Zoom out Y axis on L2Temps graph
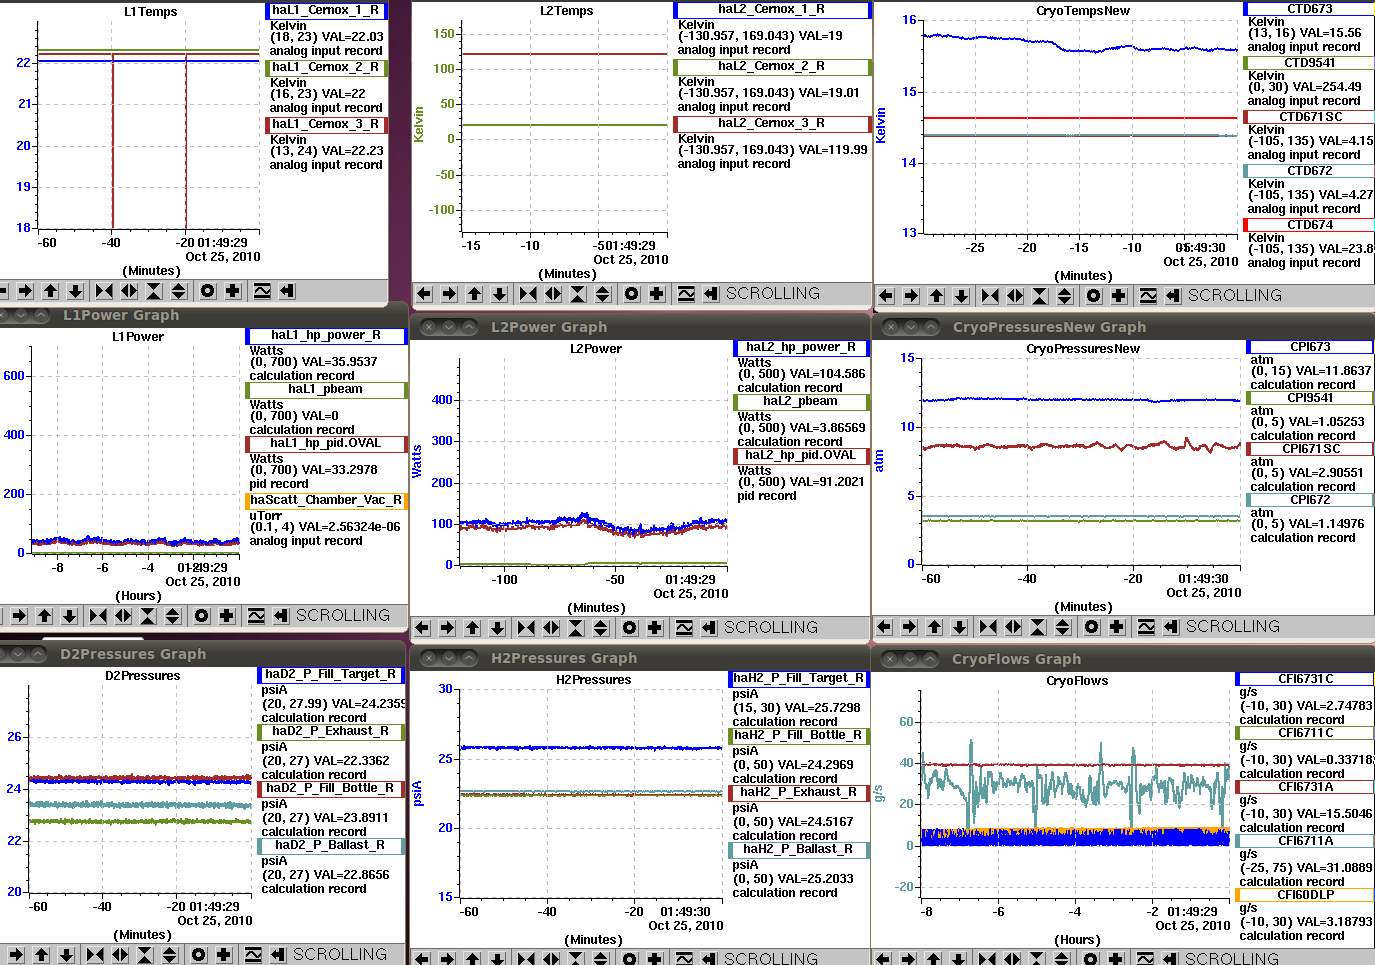Screen dimensions: 1375x965 [603, 294]
